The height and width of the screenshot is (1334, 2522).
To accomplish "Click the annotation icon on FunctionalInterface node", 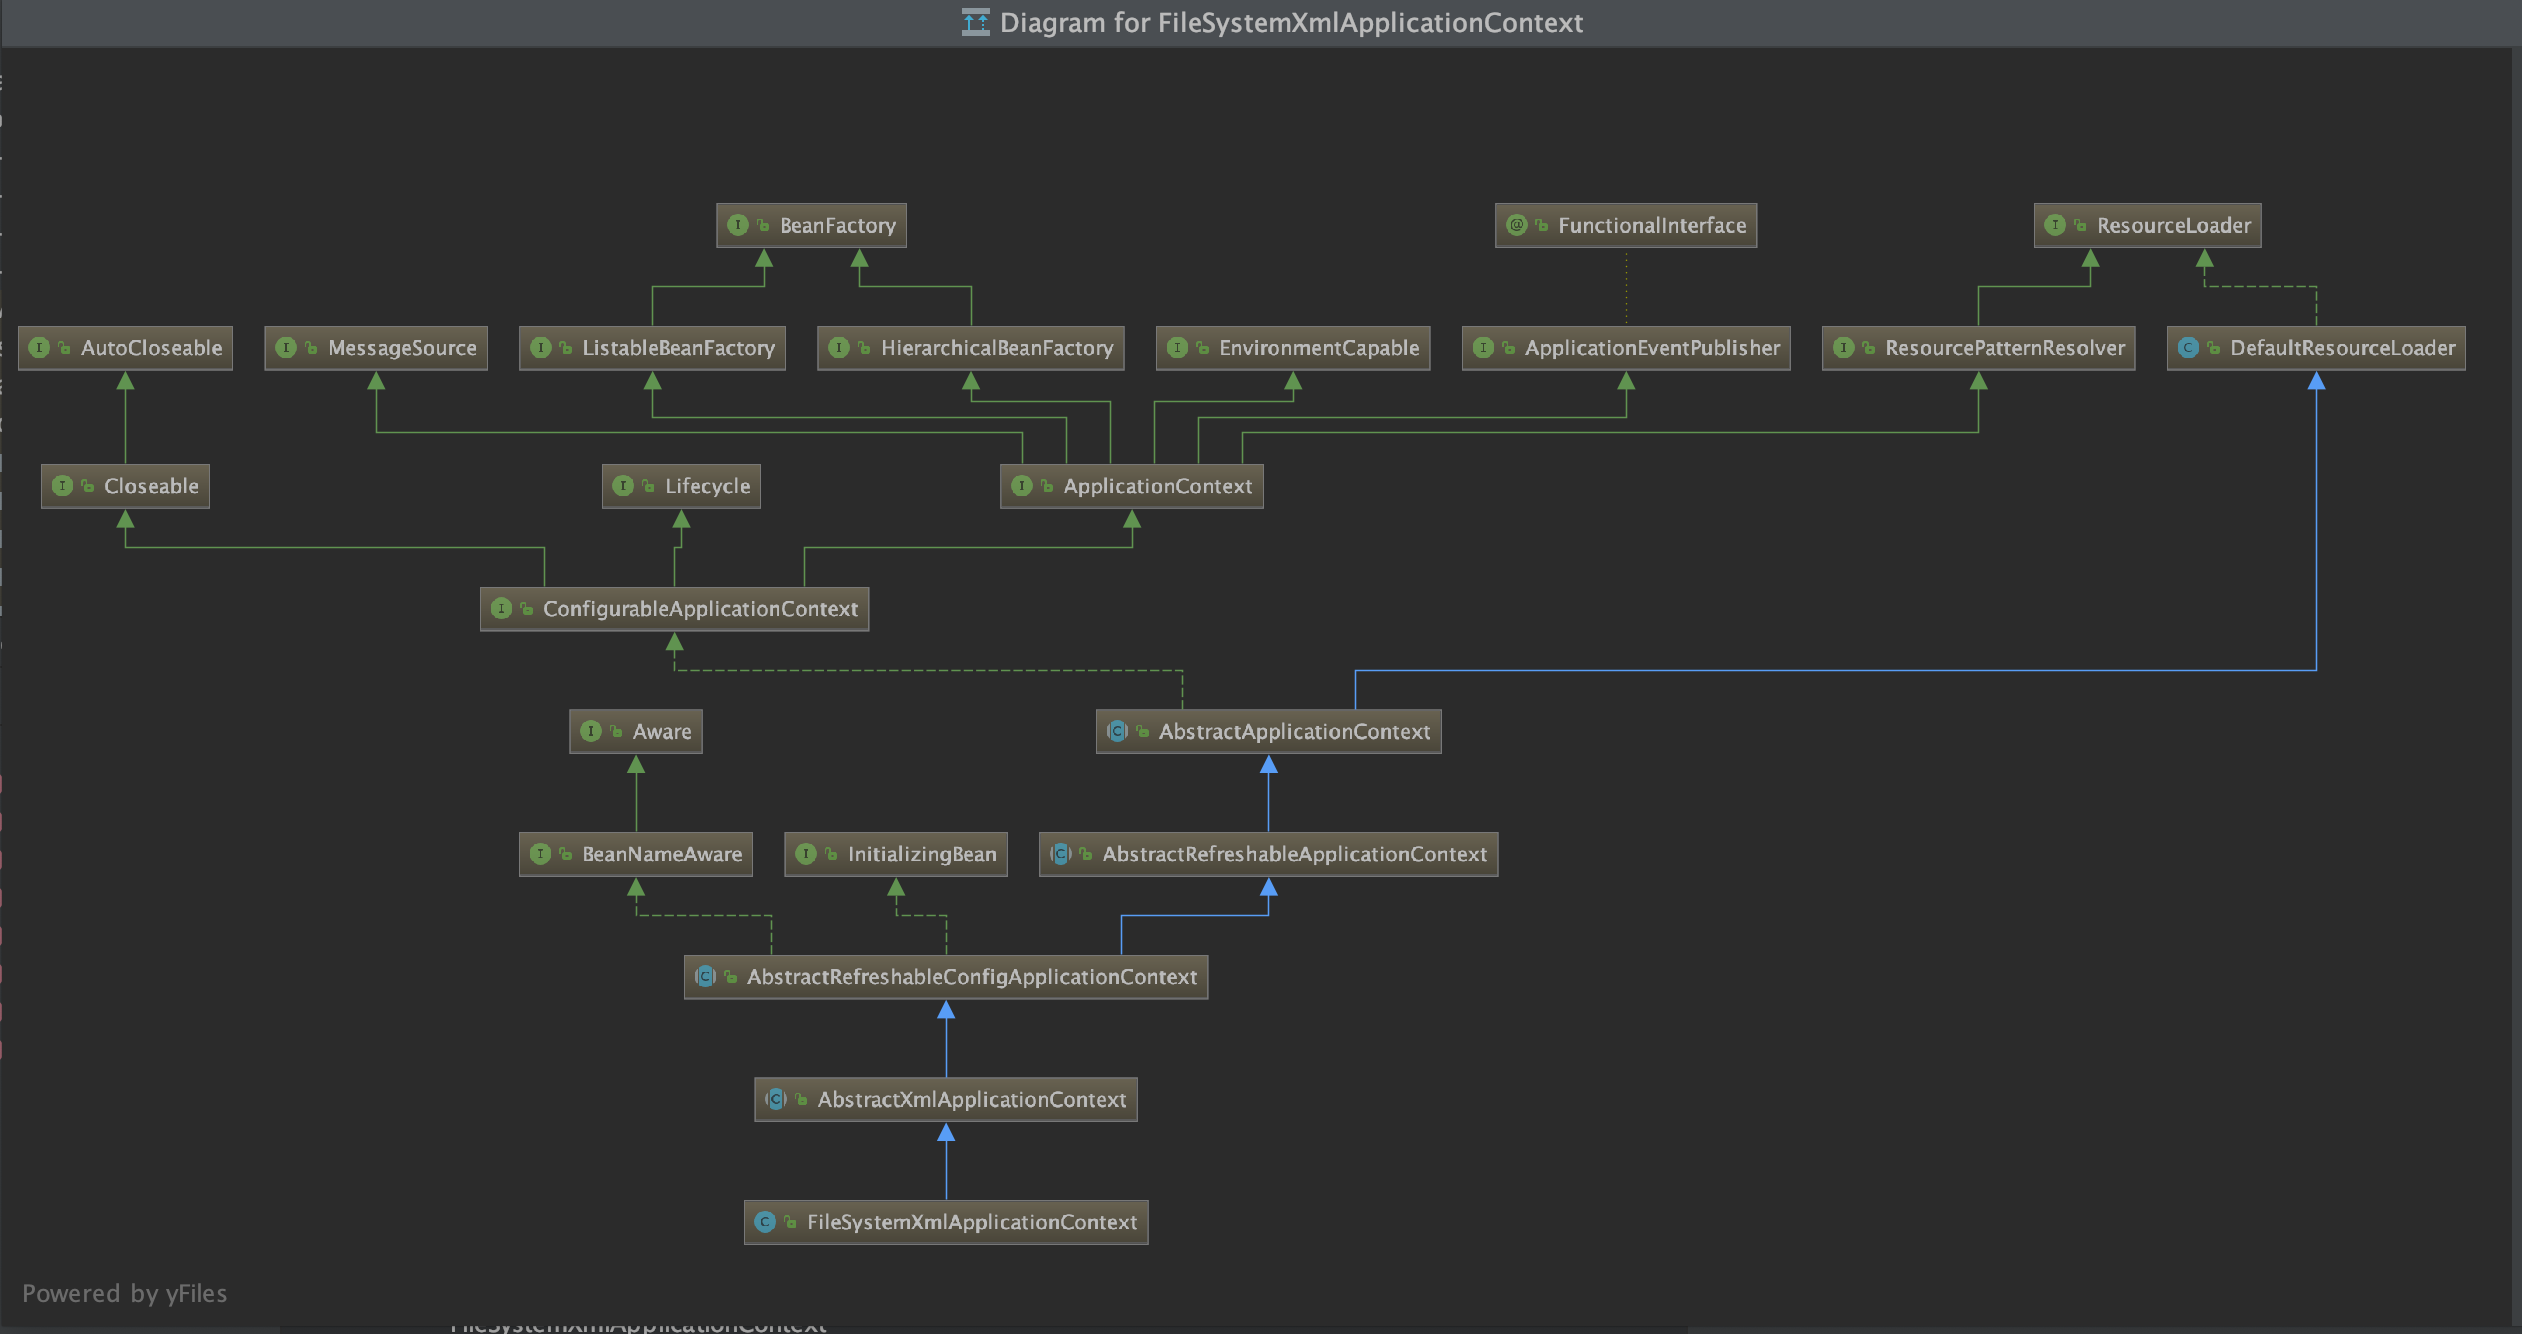I will pos(1516,225).
